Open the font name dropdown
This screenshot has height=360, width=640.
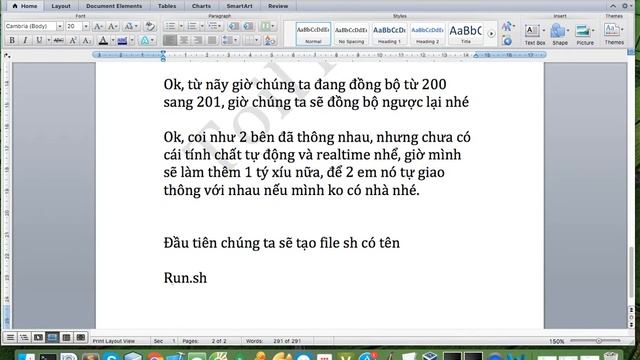click(x=60, y=26)
